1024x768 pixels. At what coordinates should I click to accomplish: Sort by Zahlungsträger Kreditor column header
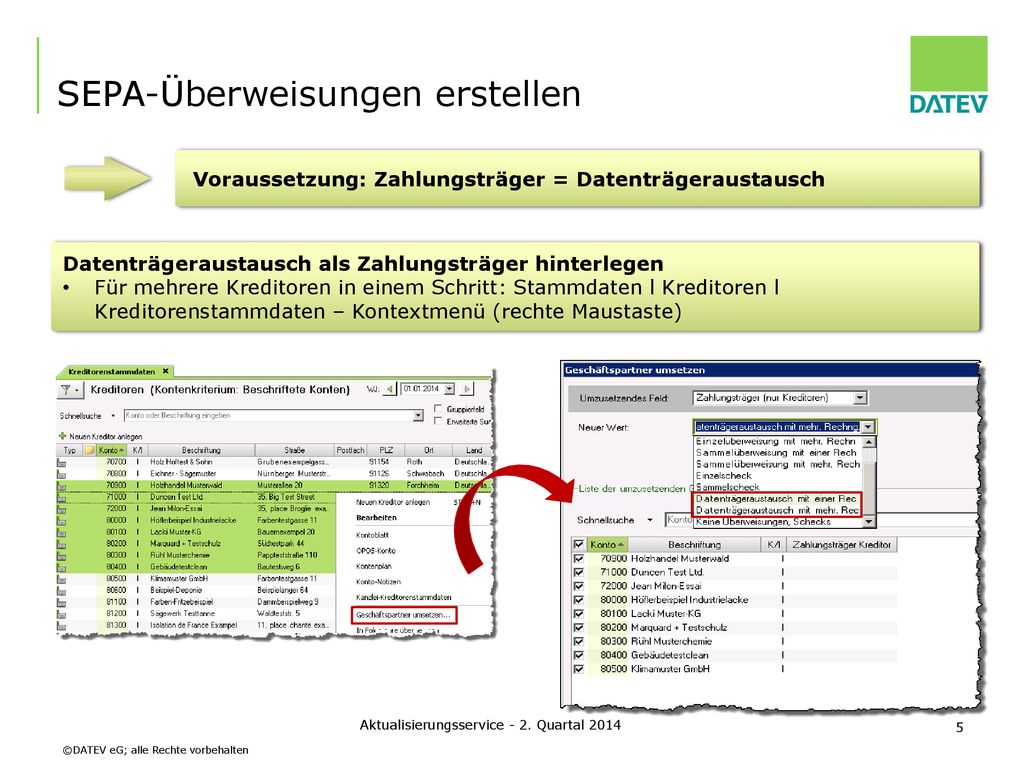point(841,544)
